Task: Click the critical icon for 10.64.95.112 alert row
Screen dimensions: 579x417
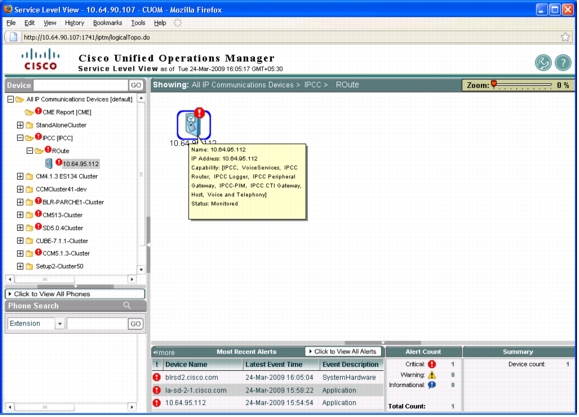Action: click(x=157, y=403)
